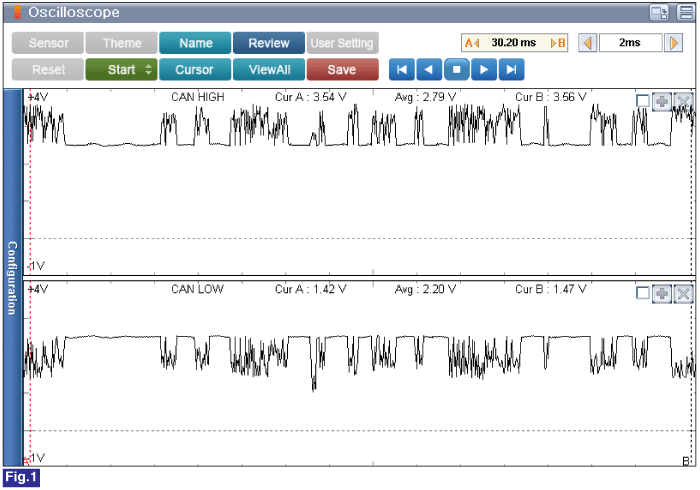Save the oscilloscope capture
The image size is (700, 490).
342,70
